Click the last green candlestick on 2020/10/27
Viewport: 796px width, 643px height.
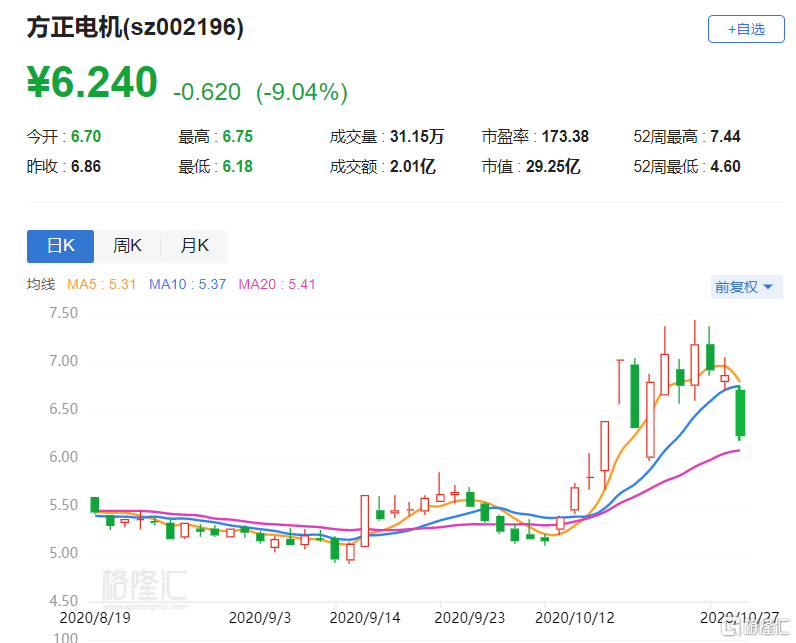point(740,413)
